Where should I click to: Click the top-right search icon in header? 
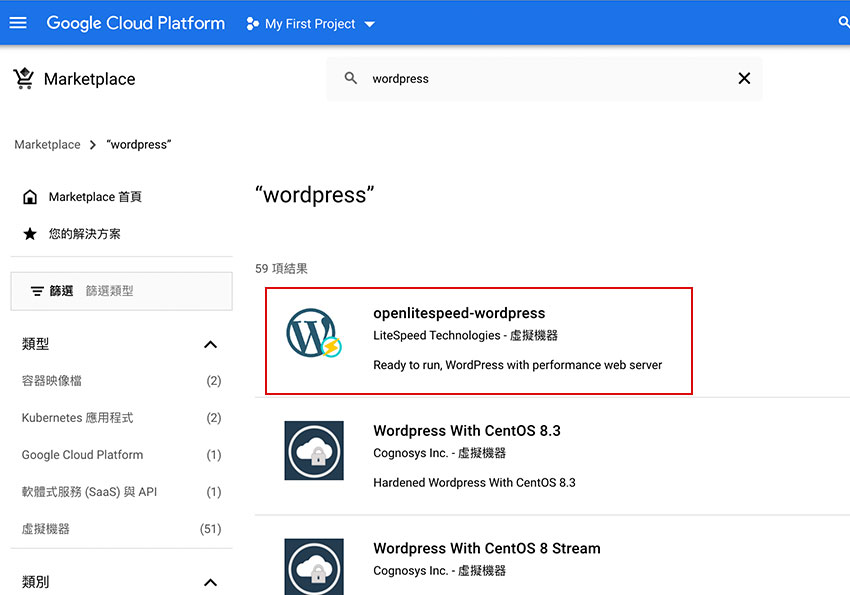tap(843, 22)
